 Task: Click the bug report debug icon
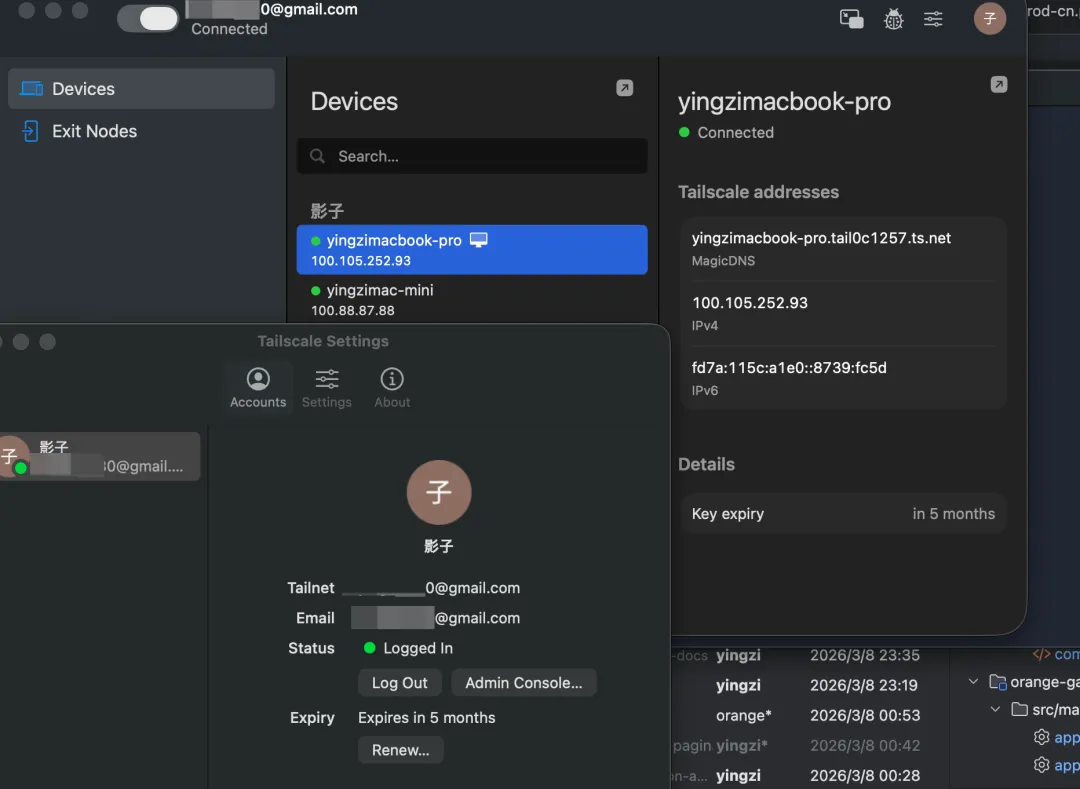point(893,19)
